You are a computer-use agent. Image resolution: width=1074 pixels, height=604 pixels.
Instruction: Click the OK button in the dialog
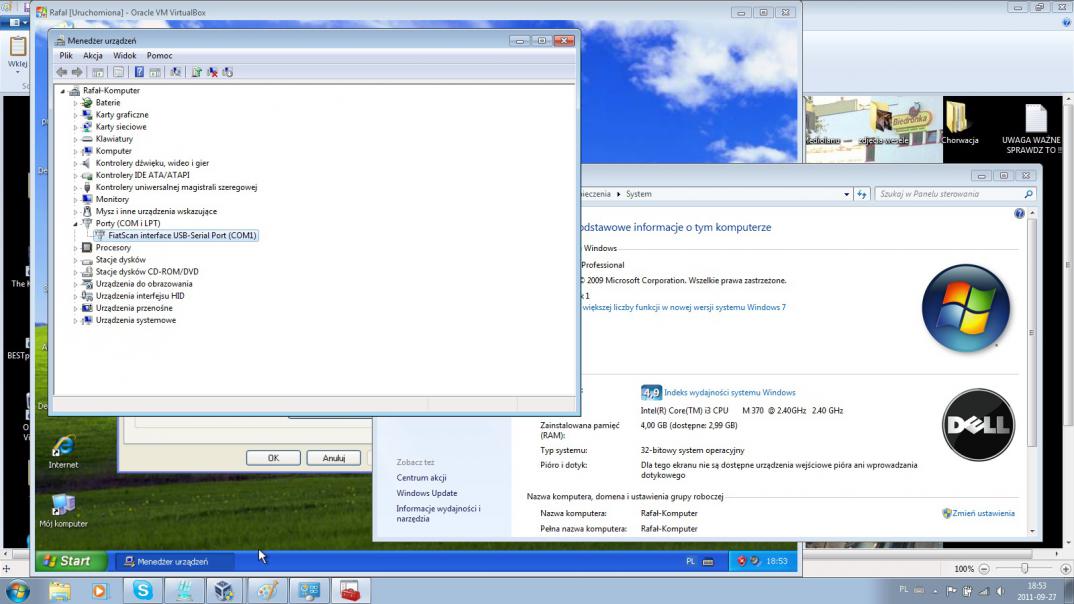[x=273, y=458]
